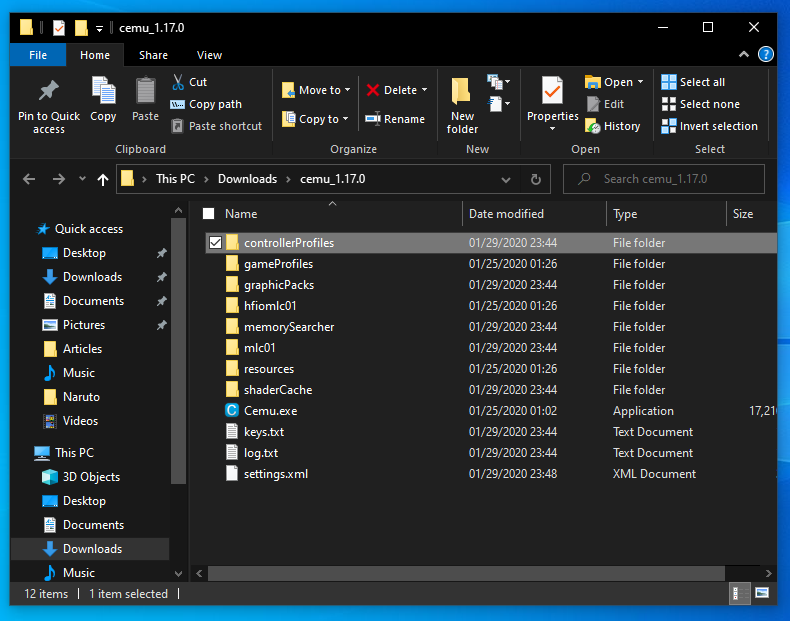This screenshot has height=621, width=790.
Task: Click the History icon
Action: (592, 126)
